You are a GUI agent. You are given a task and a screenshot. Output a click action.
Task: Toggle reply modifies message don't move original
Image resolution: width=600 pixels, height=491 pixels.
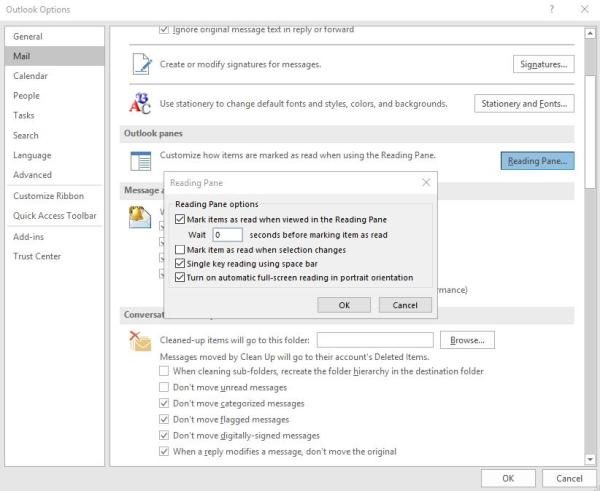point(164,451)
